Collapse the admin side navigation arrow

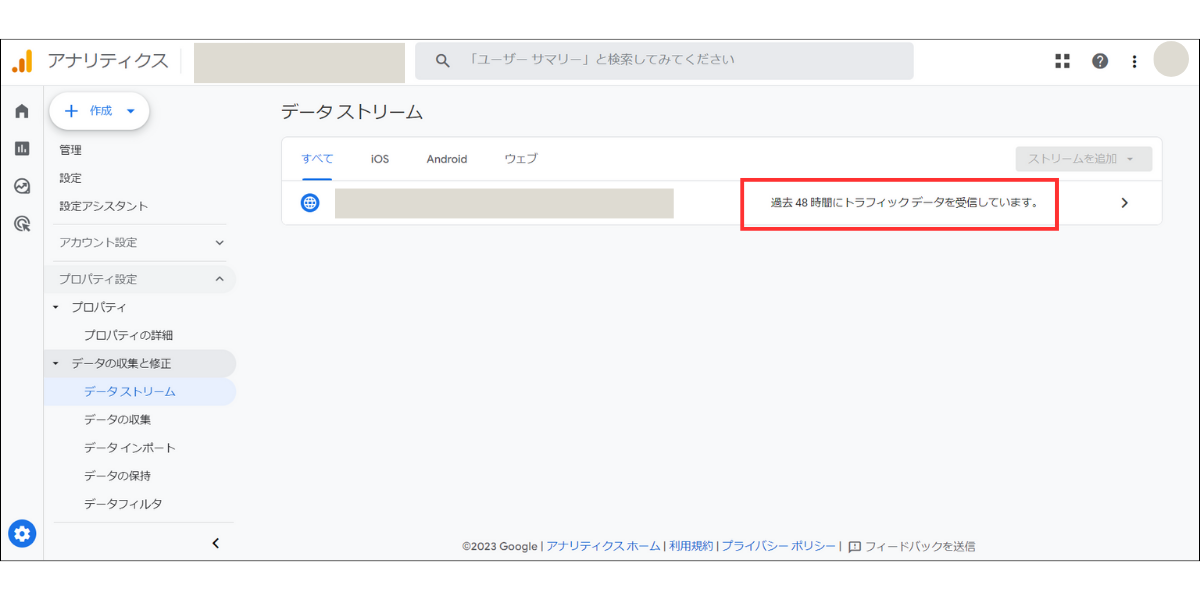[x=215, y=544]
